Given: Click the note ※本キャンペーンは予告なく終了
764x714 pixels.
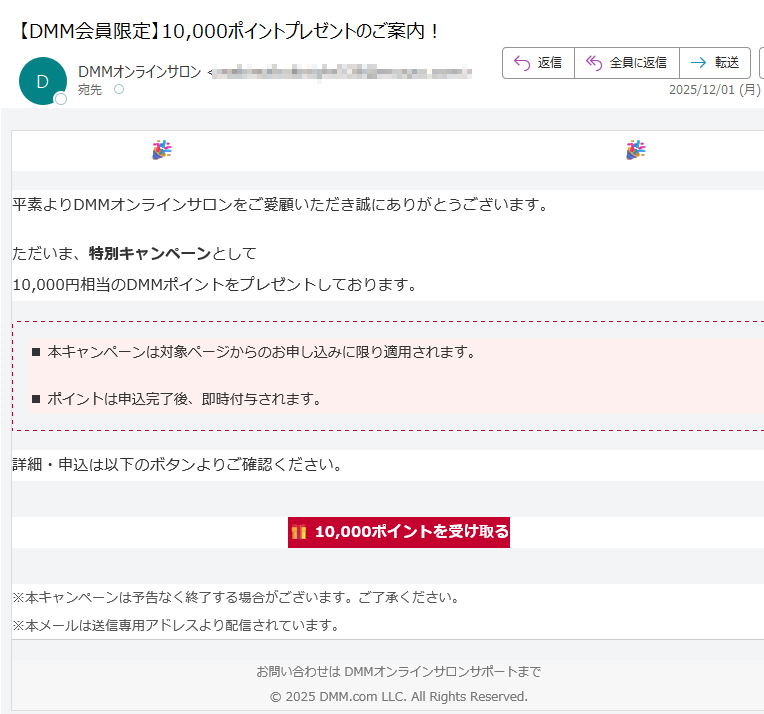Looking at the screenshot, I should [236, 598].
